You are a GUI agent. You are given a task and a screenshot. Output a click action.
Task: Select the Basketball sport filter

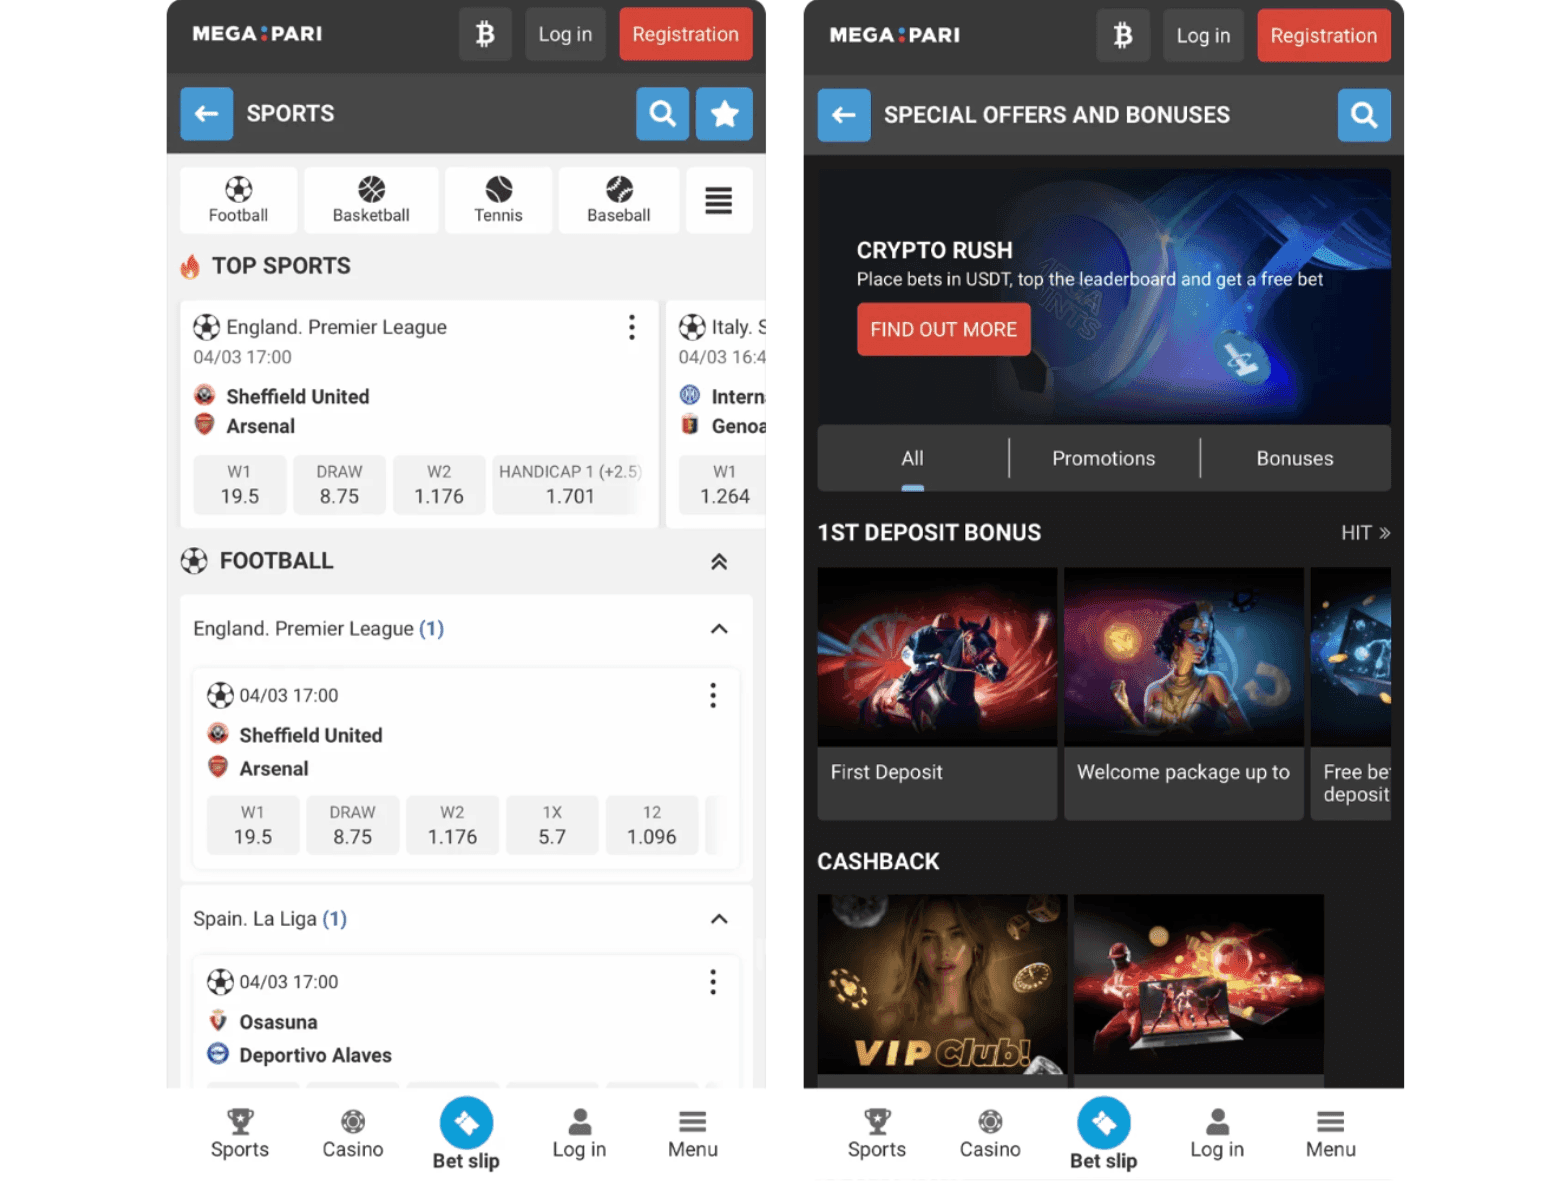coord(371,200)
